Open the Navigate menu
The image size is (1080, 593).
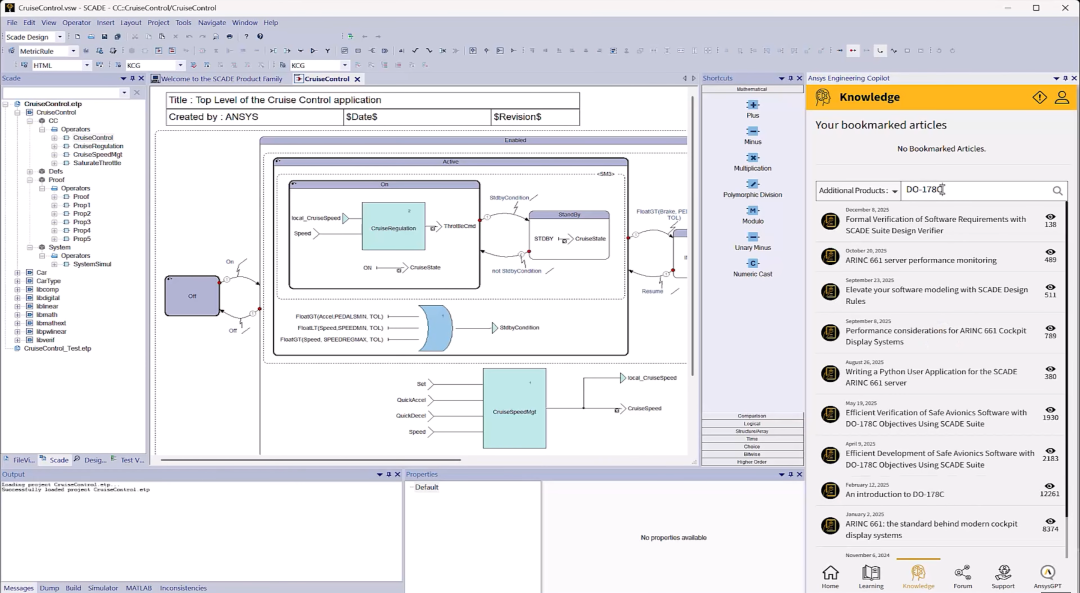[212, 23]
